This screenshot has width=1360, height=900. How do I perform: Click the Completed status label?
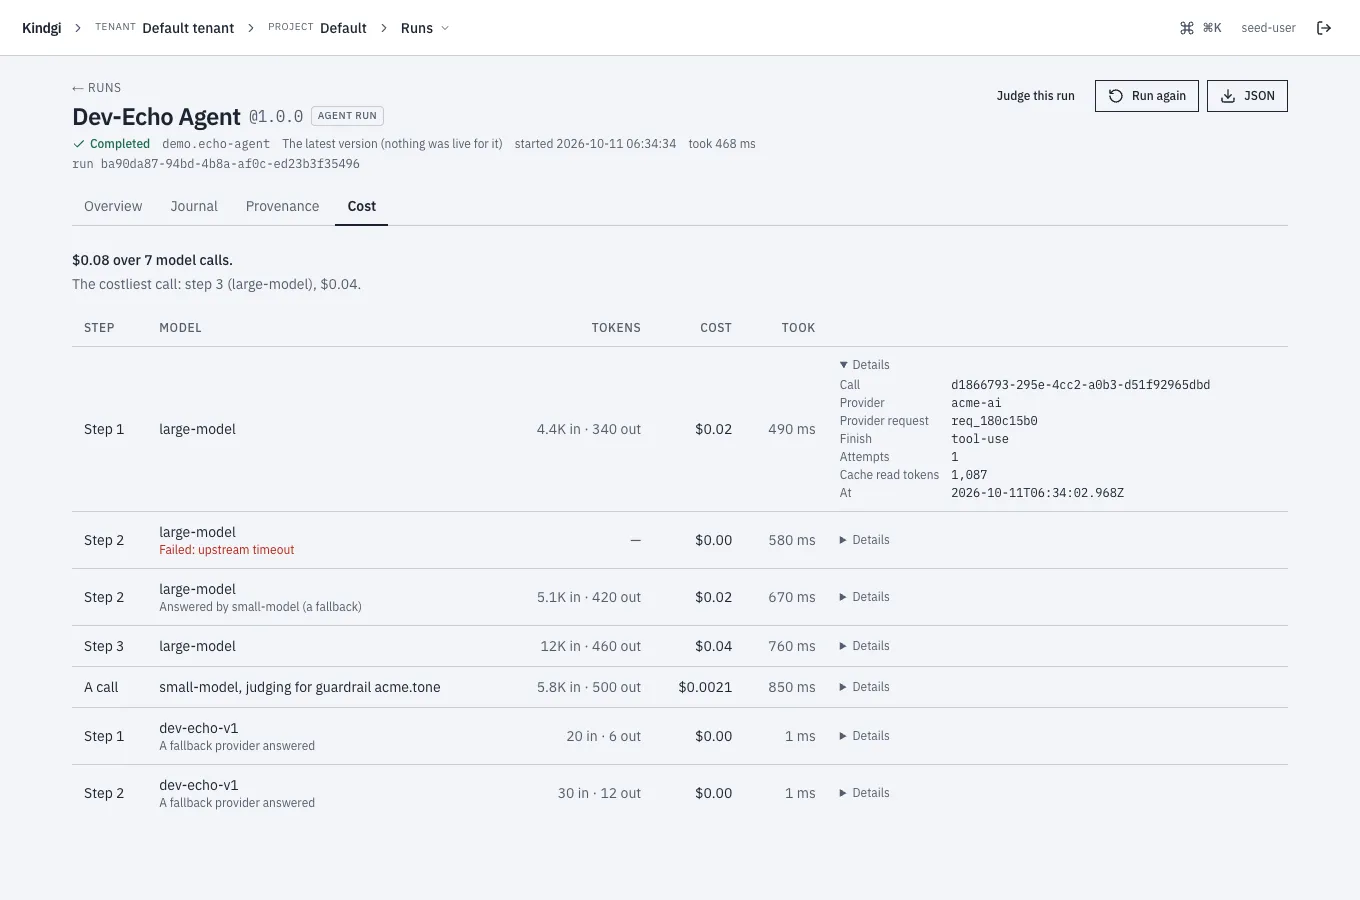point(111,144)
